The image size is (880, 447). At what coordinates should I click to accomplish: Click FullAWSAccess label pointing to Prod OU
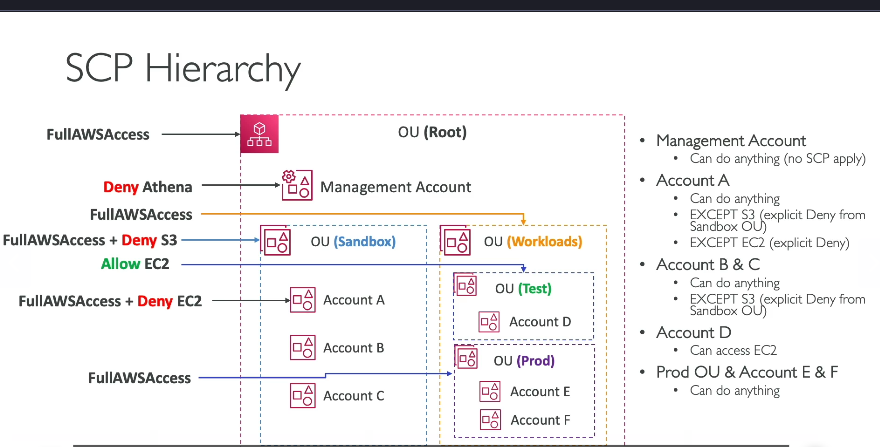coord(139,378)
